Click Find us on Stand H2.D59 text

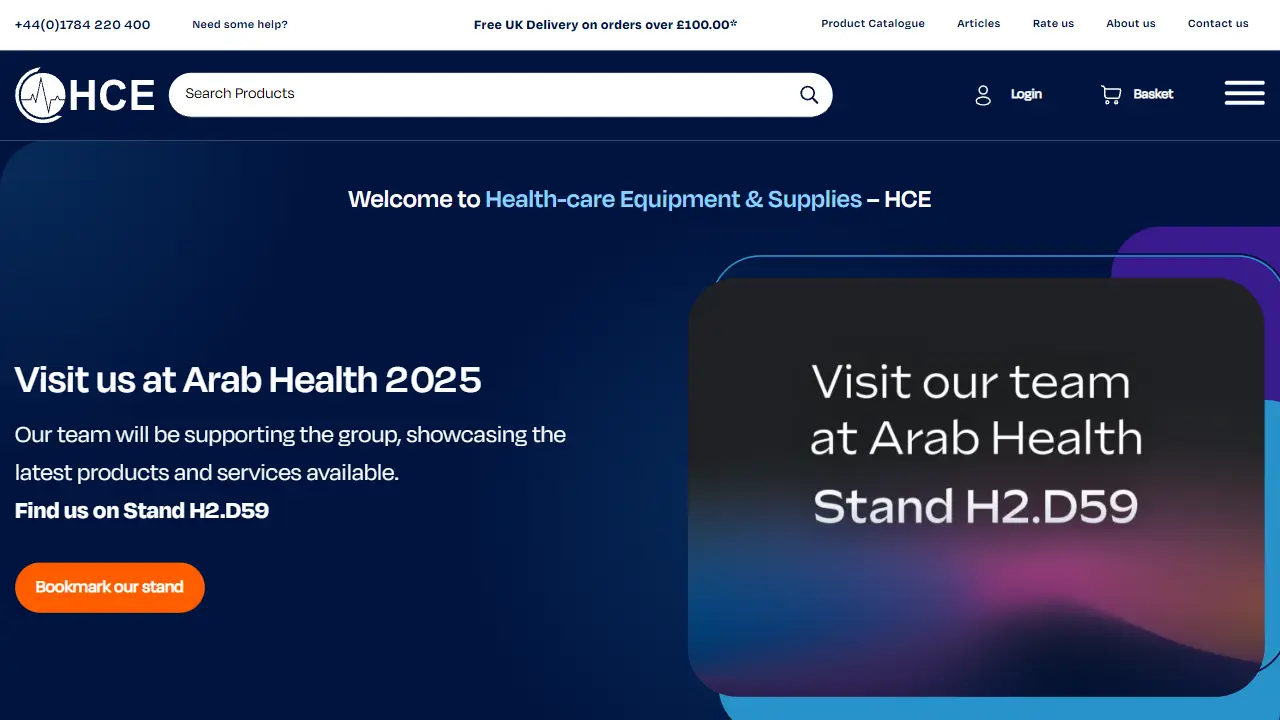pyautogui.click(x=142, y=510)
